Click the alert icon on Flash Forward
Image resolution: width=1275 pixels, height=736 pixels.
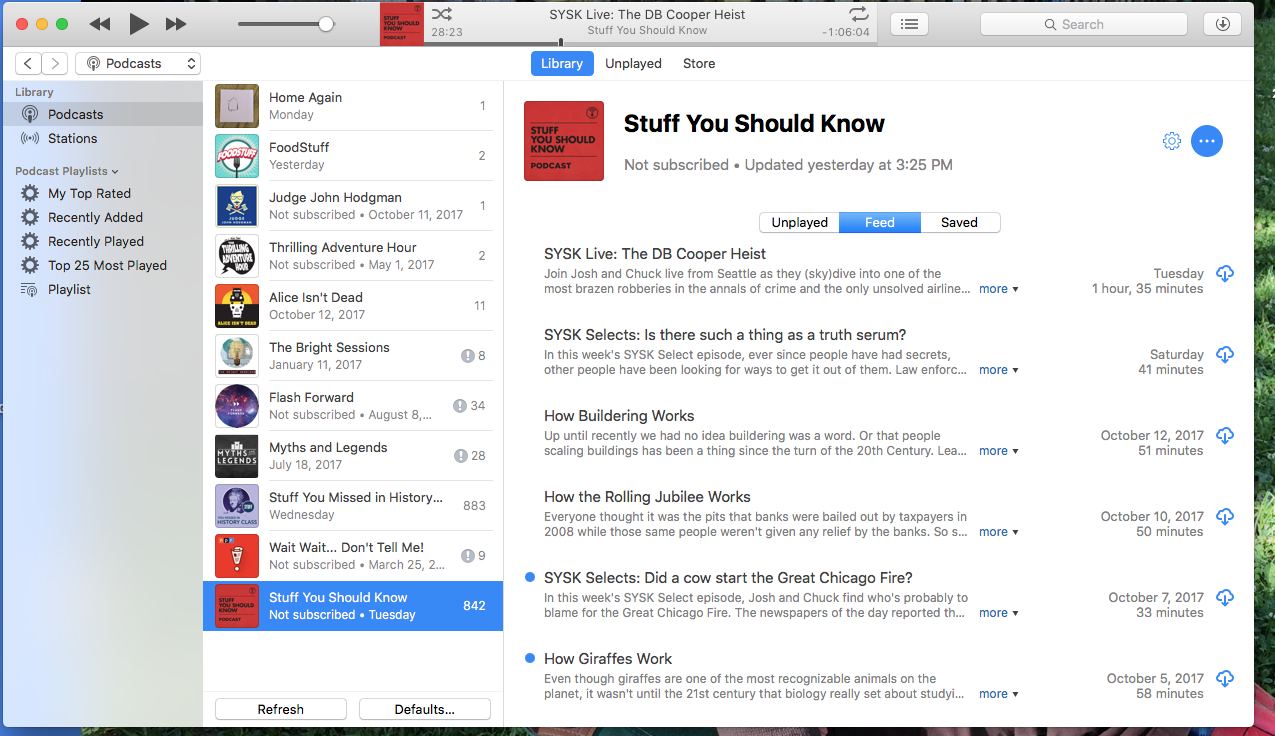coord(460,406)
